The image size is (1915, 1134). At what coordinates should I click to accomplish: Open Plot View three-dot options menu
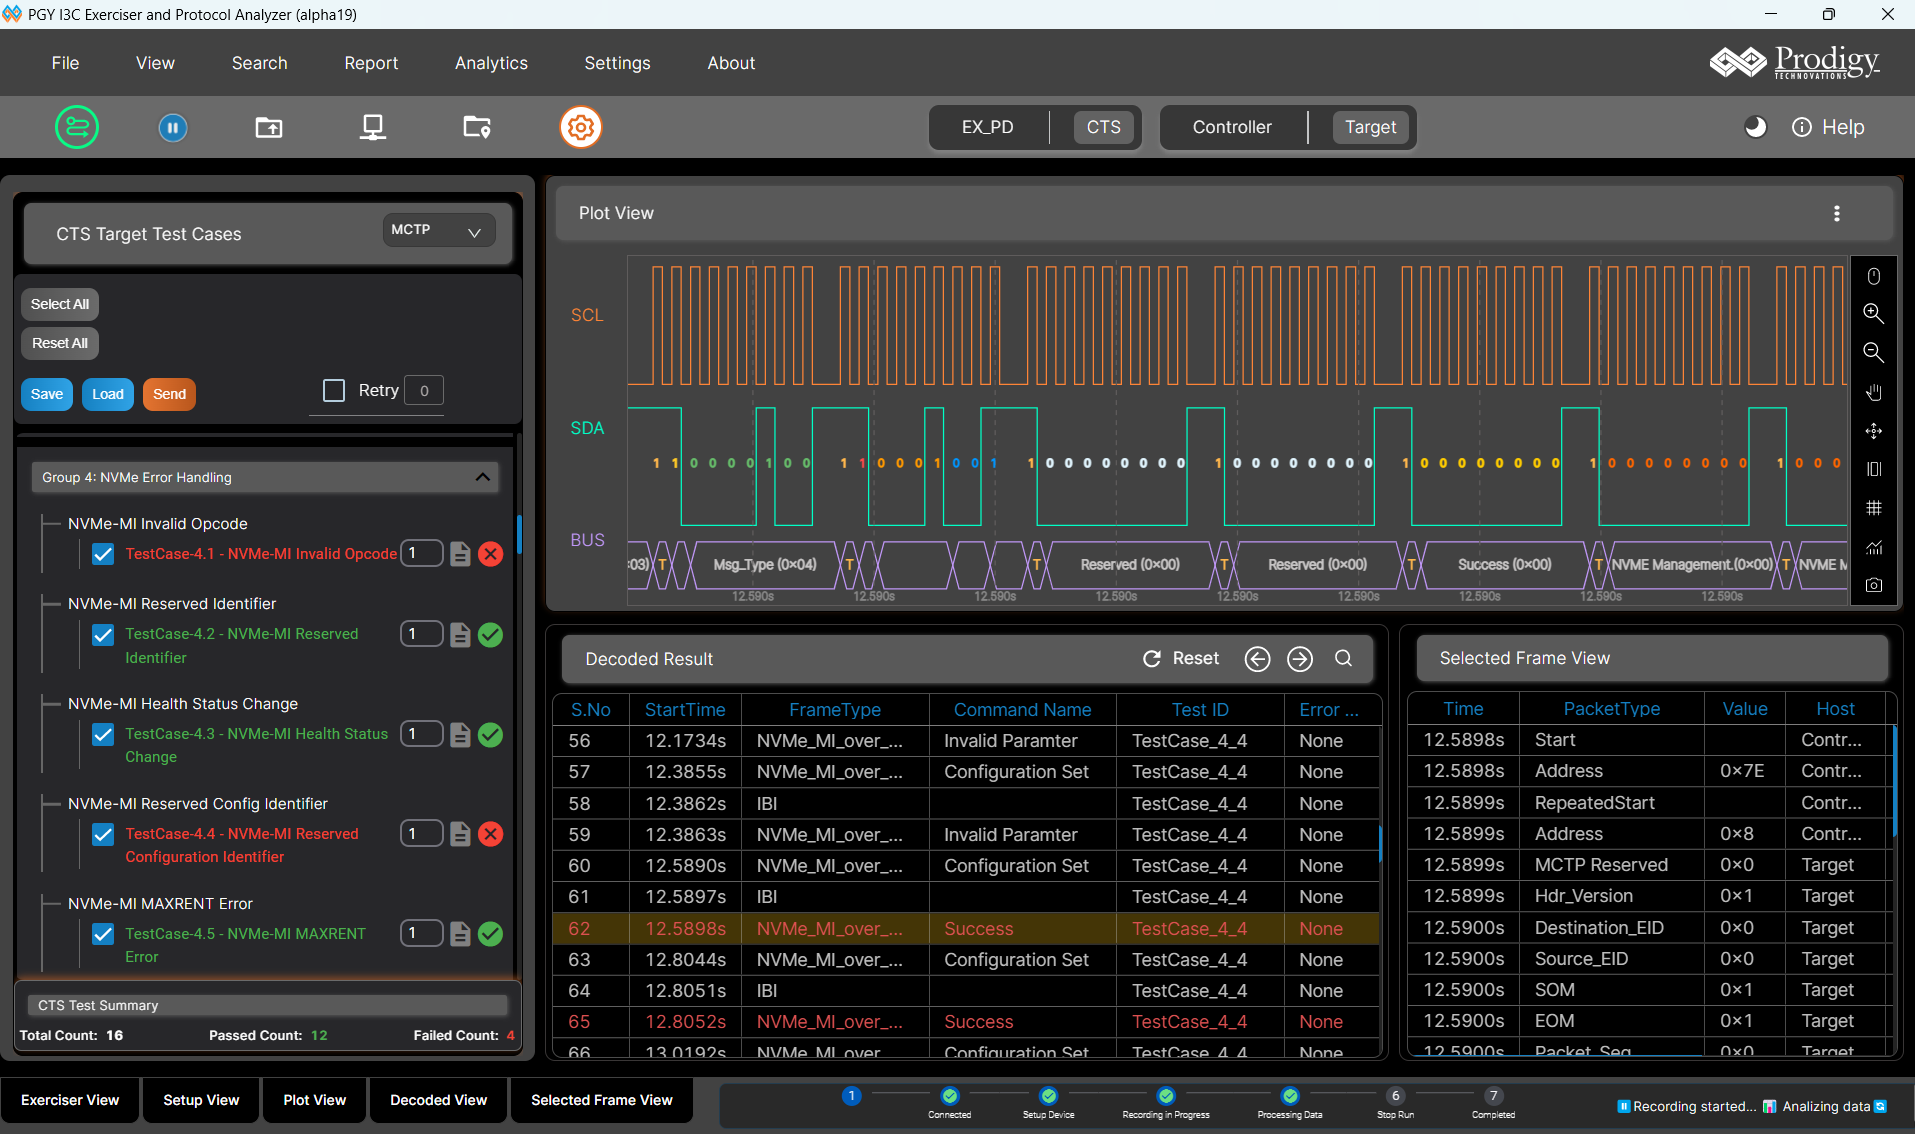(1836, 213)
